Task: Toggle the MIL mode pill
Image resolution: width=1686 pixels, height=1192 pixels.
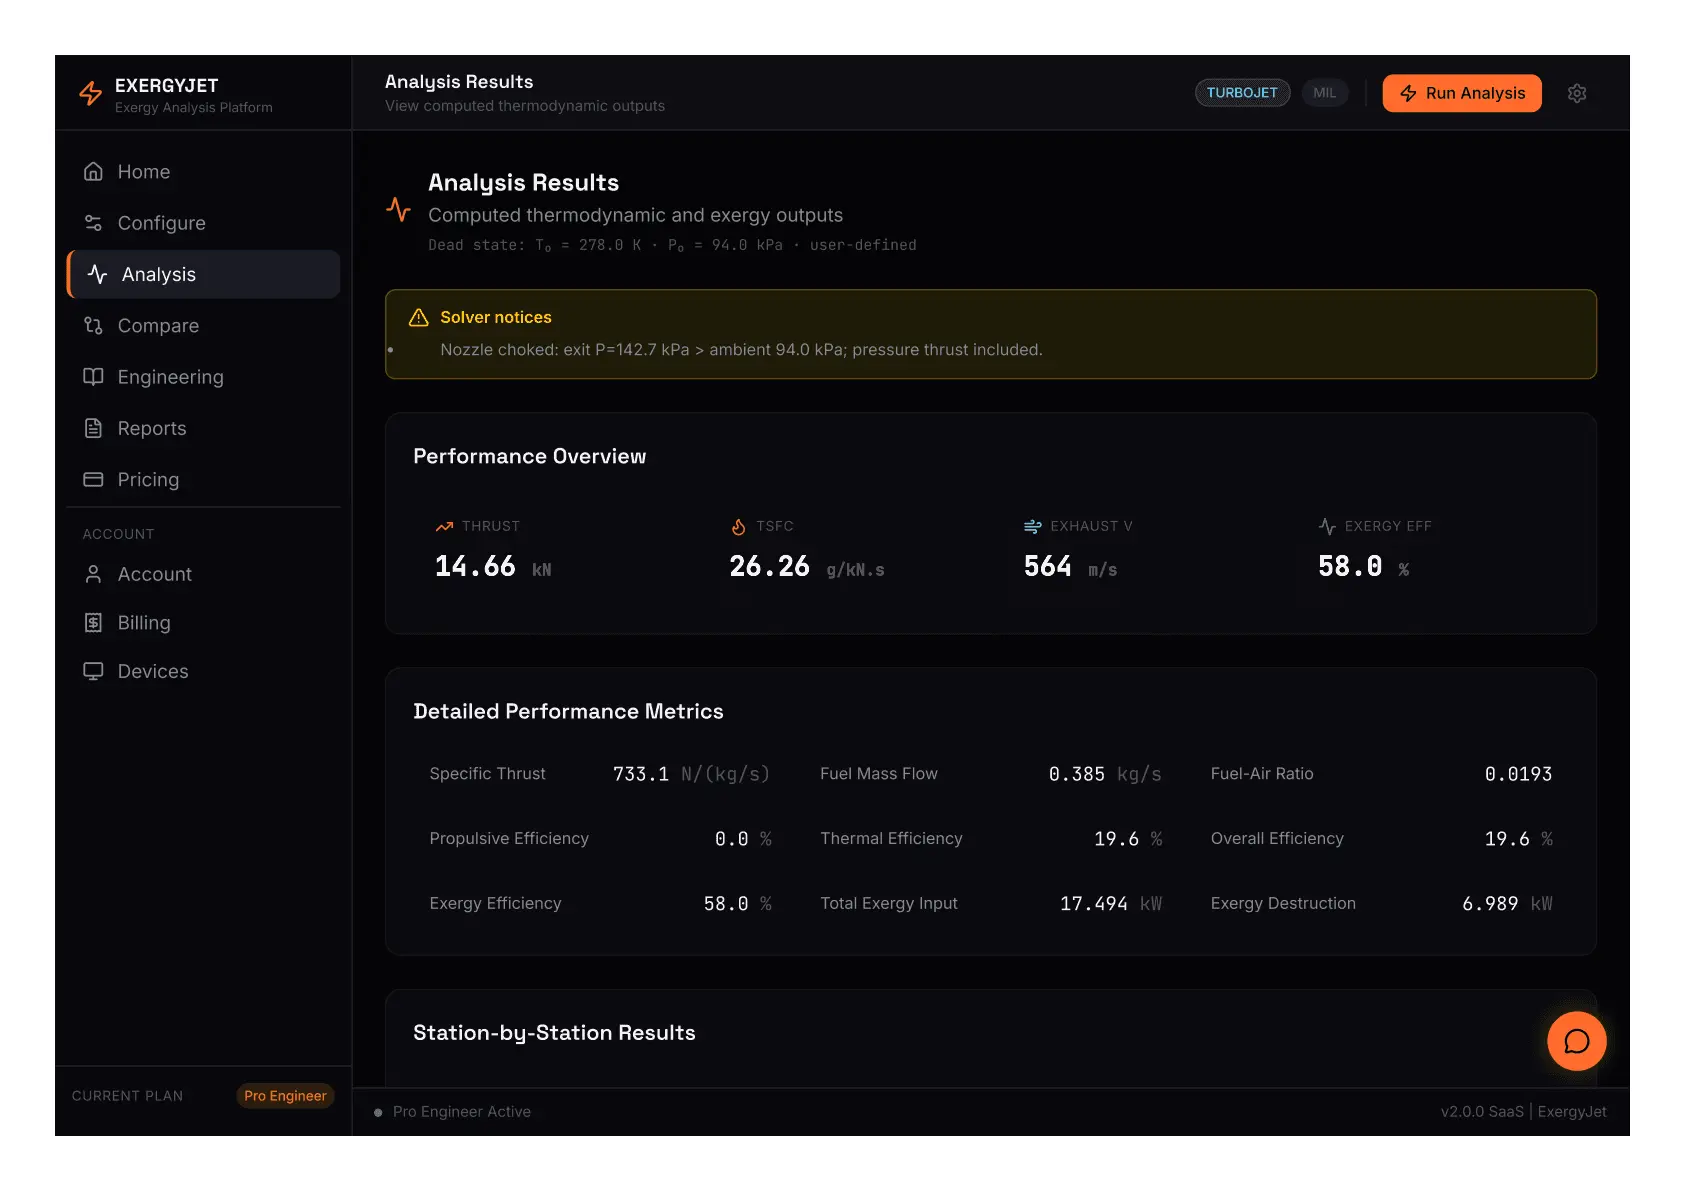Action: (1324, 93)
